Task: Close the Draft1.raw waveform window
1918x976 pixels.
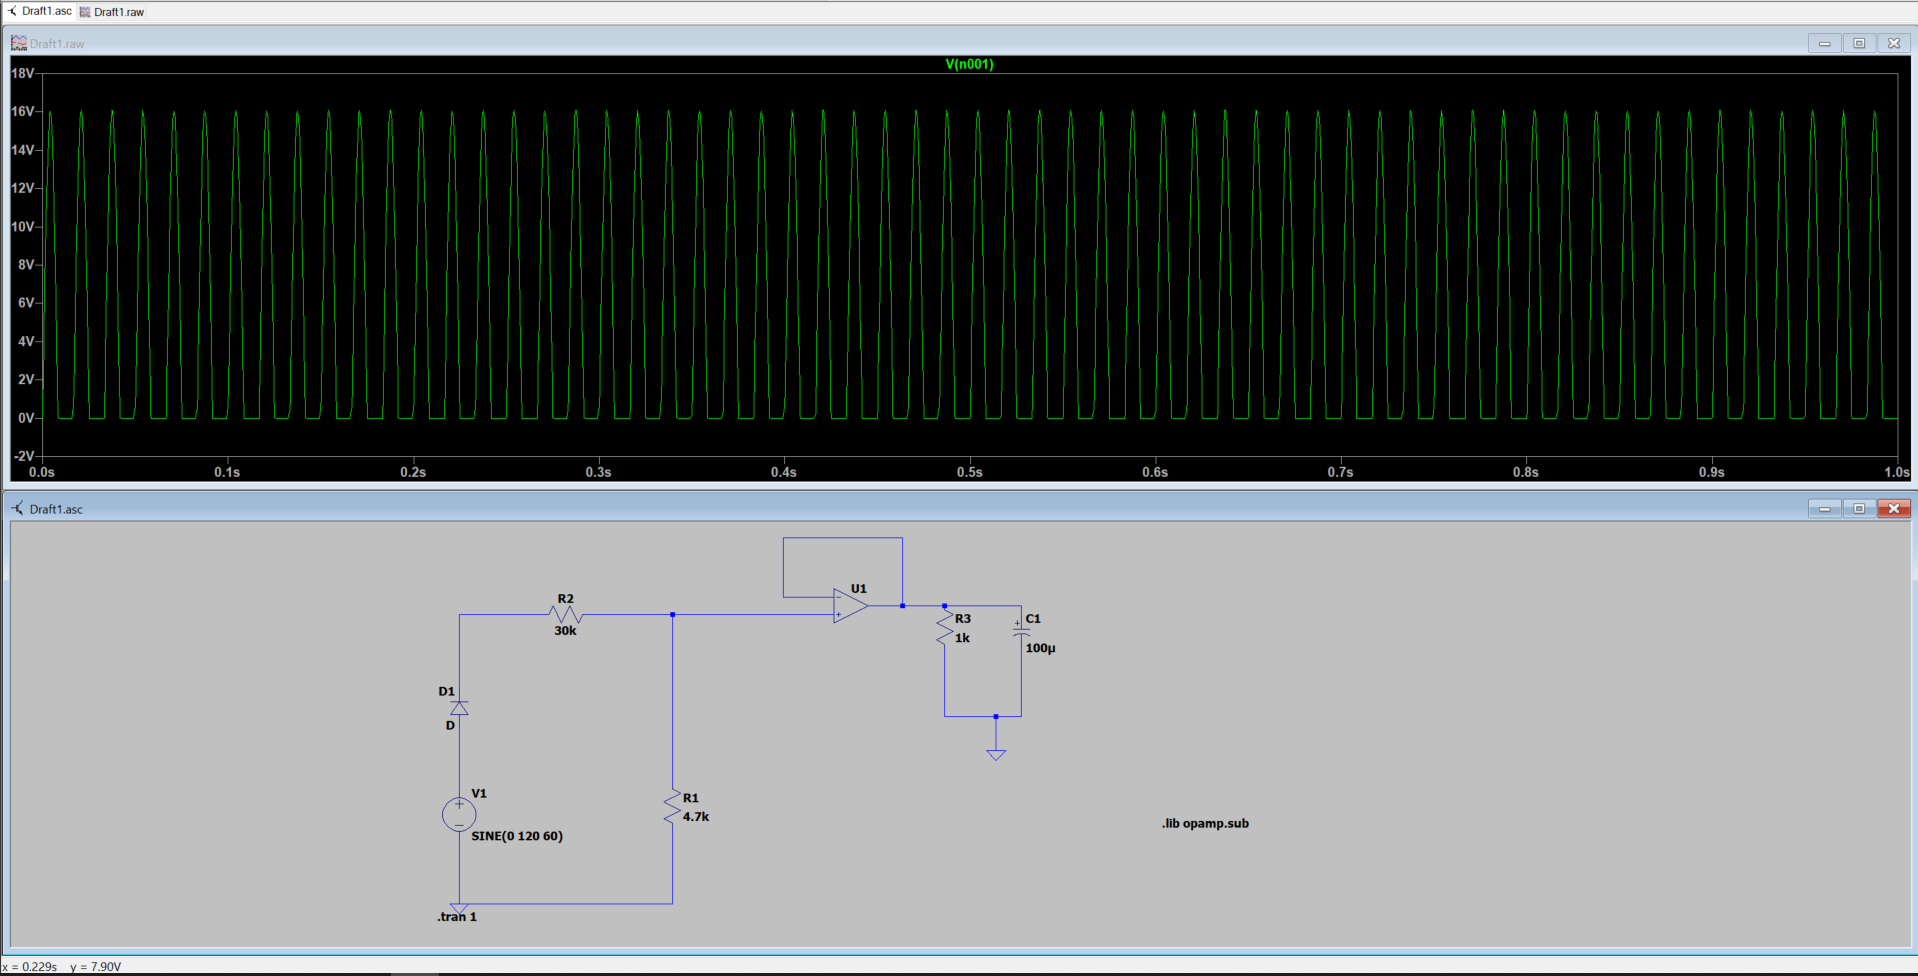Action: point(1894,43)
